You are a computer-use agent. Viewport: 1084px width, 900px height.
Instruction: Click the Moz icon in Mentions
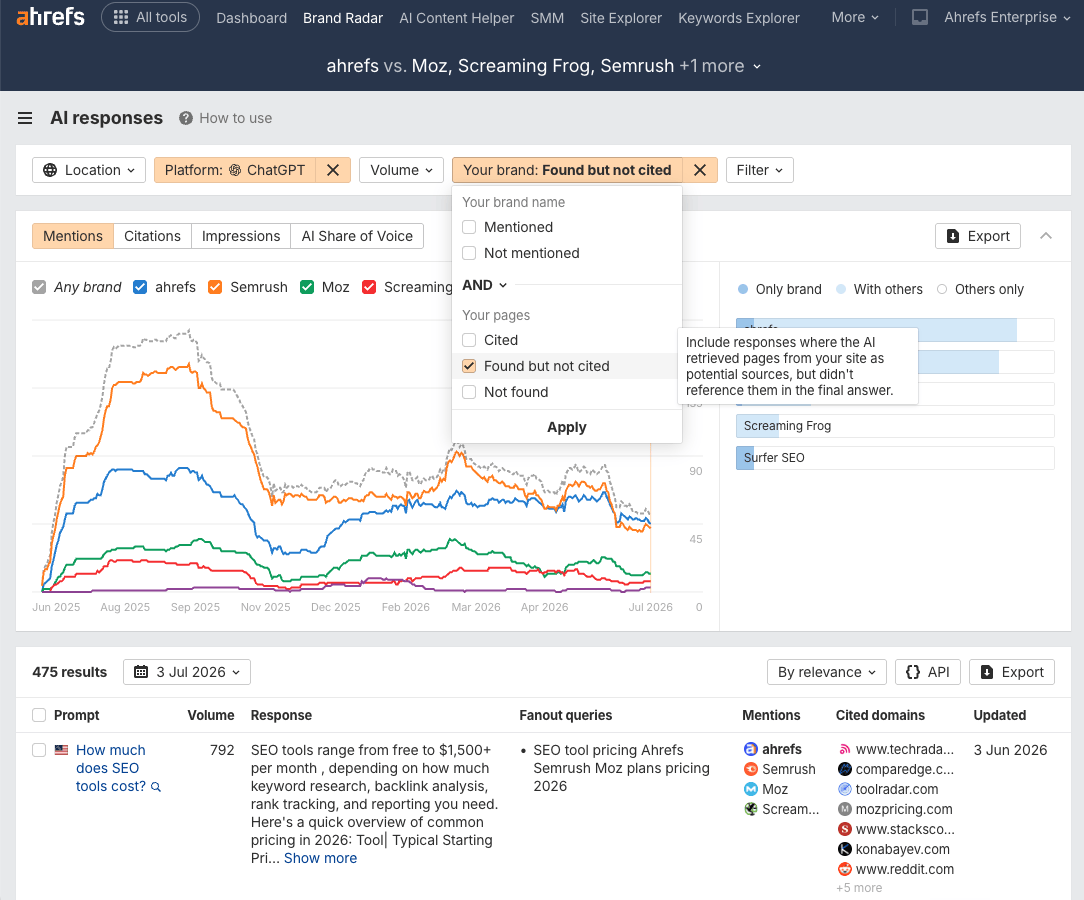click(x=751, y=789)
